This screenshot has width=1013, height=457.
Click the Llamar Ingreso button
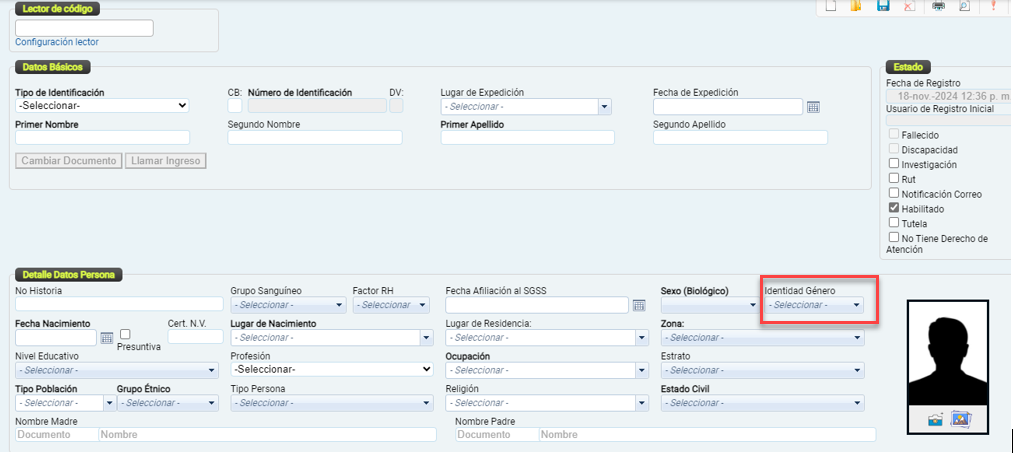coord(165,161)
